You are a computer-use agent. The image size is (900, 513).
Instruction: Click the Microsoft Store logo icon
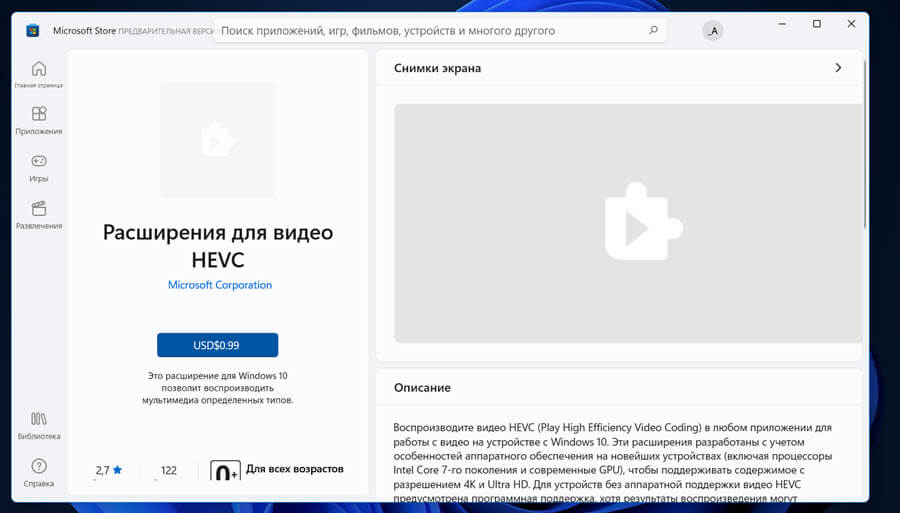pos(33,30)
